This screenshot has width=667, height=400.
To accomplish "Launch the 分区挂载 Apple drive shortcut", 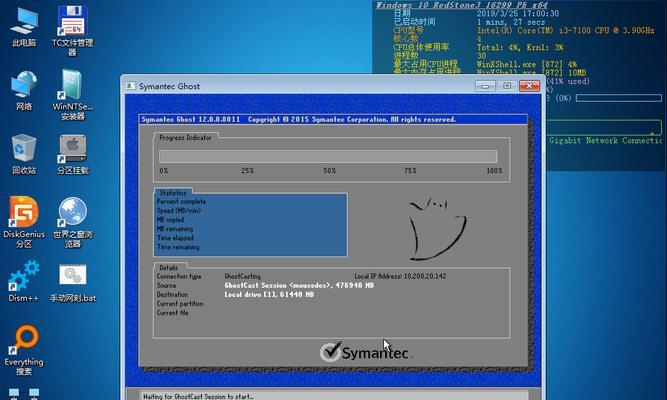I will [x=72, y=154].
